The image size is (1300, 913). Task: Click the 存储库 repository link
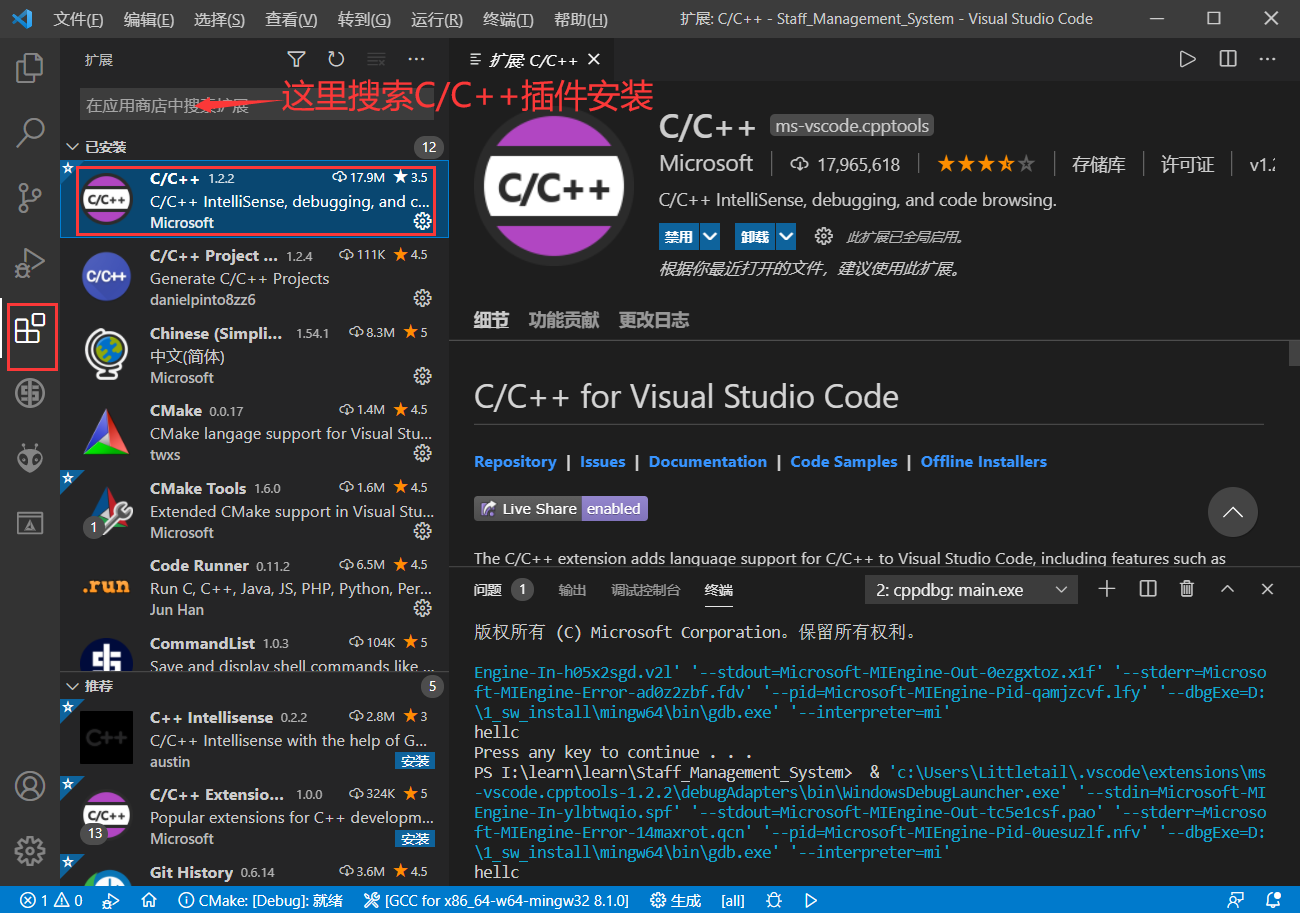click(1098, 164)
